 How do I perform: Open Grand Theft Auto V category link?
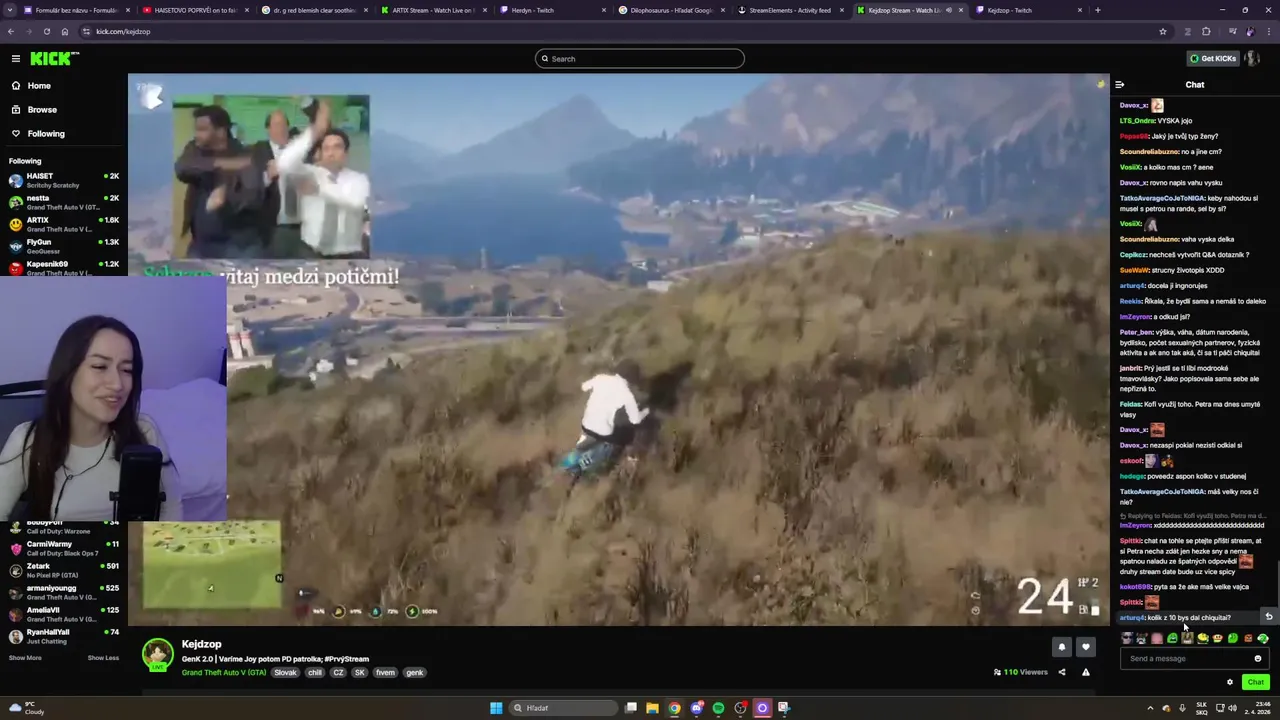[x=224, y=673]
